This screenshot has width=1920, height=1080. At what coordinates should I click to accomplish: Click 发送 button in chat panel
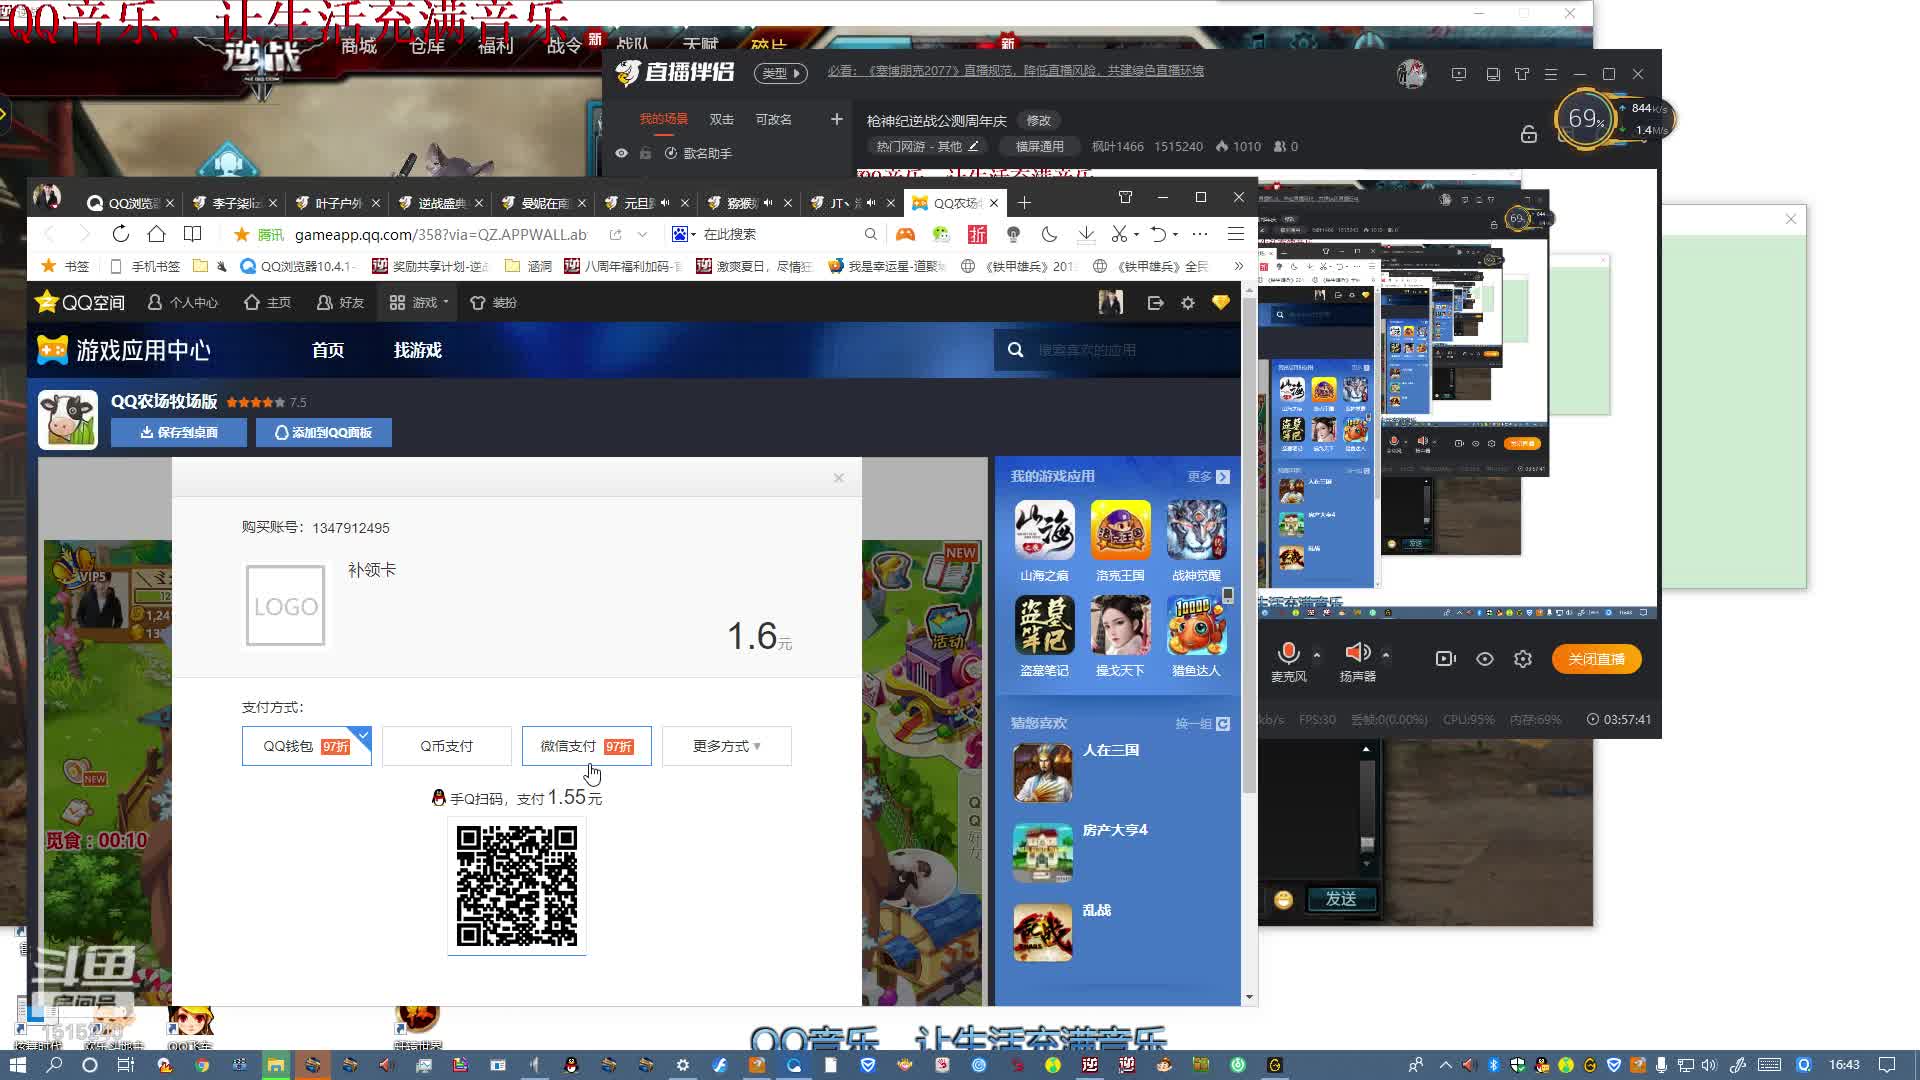(x=1341, y=899)
